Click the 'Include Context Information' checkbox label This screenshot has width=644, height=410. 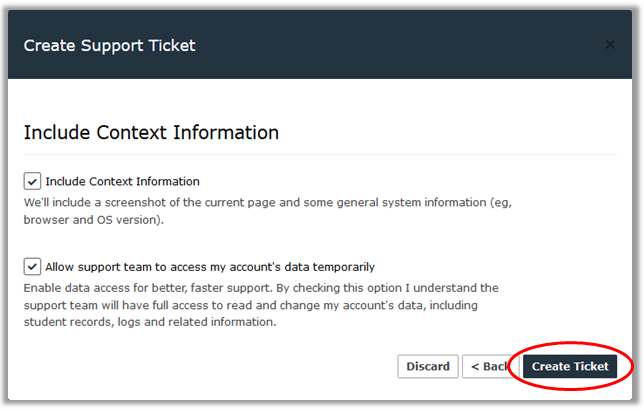(x=122, y=181)
